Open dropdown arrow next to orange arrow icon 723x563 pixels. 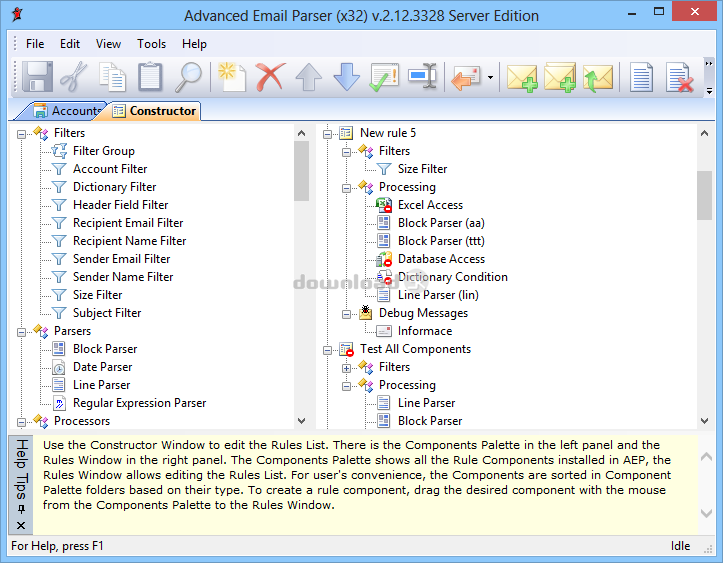(x=490, y=77)
